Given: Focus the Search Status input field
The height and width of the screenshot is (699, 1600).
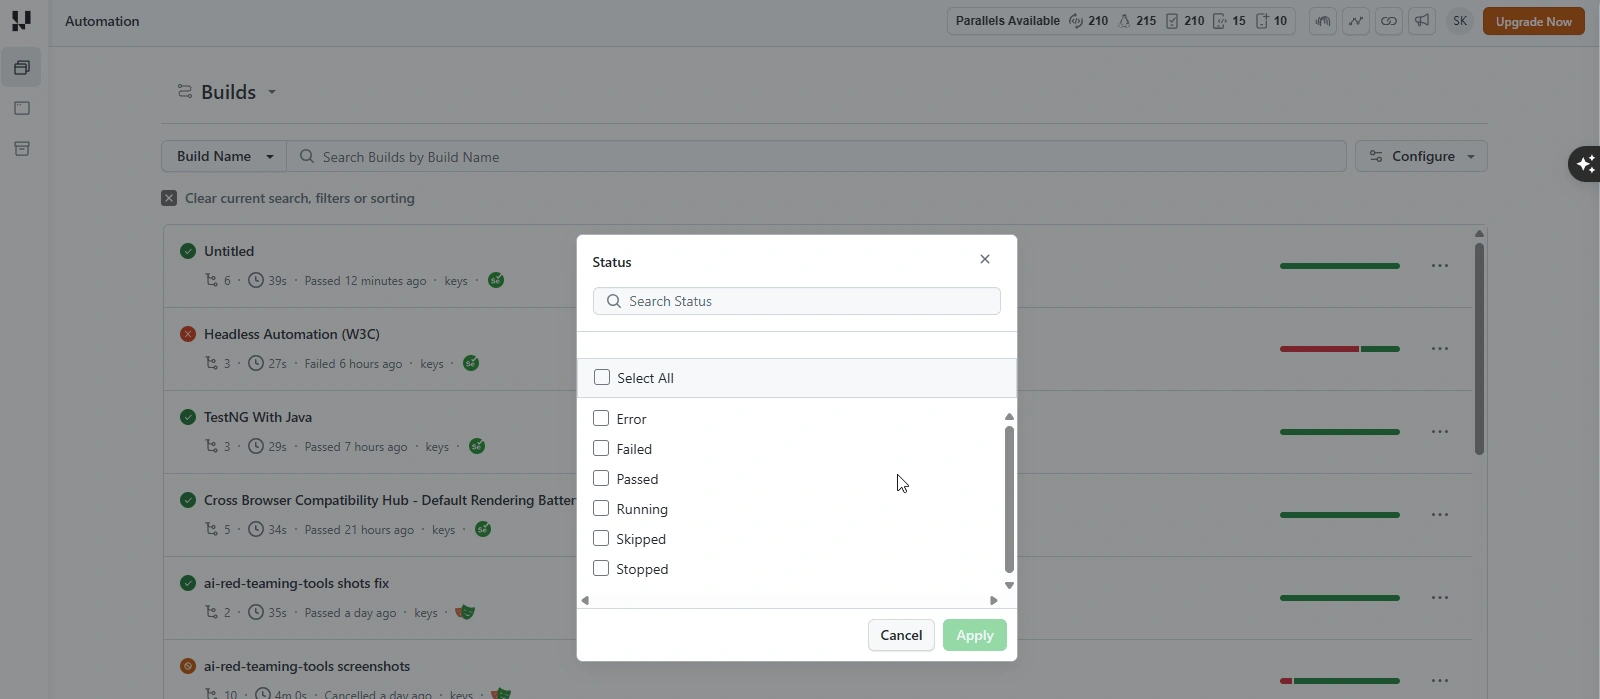Looking at the screenshot, I should click(x=797, y=301).
